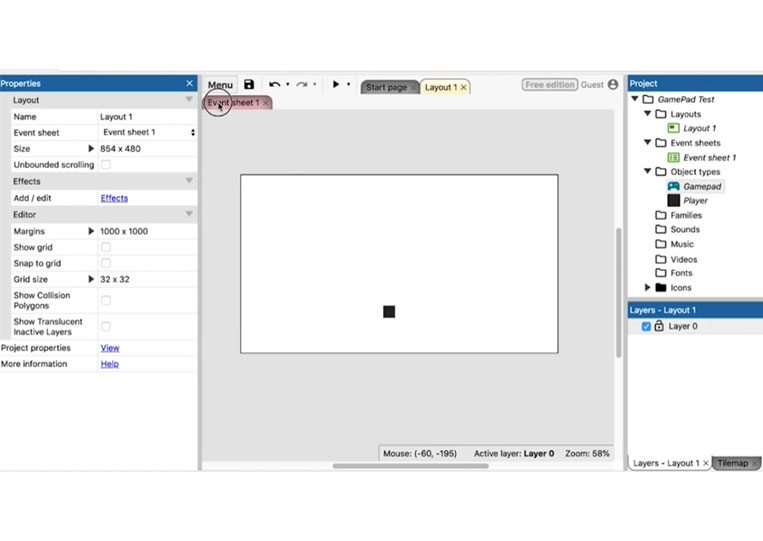The width and height of the screenshot is (763, 541).
Task: Open the preview options dropdown arrow
Action: [348, 84]
